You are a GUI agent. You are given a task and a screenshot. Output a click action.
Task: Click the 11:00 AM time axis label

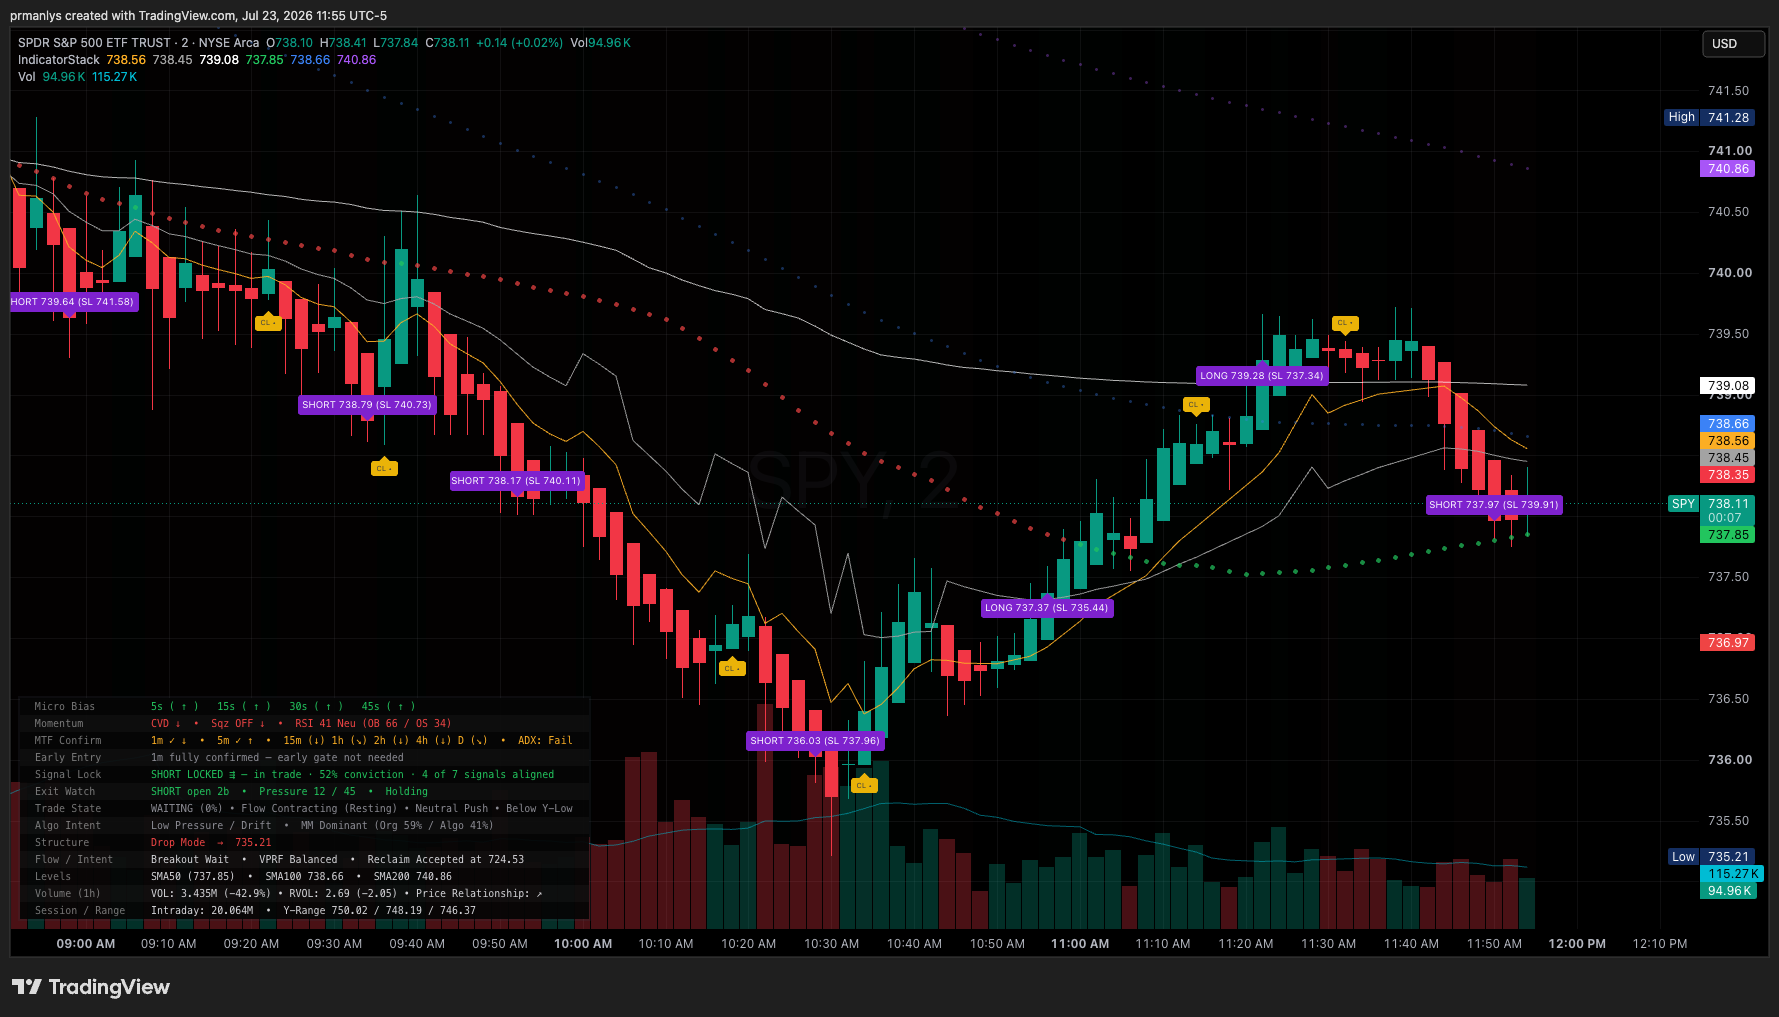click(1080, 944)
